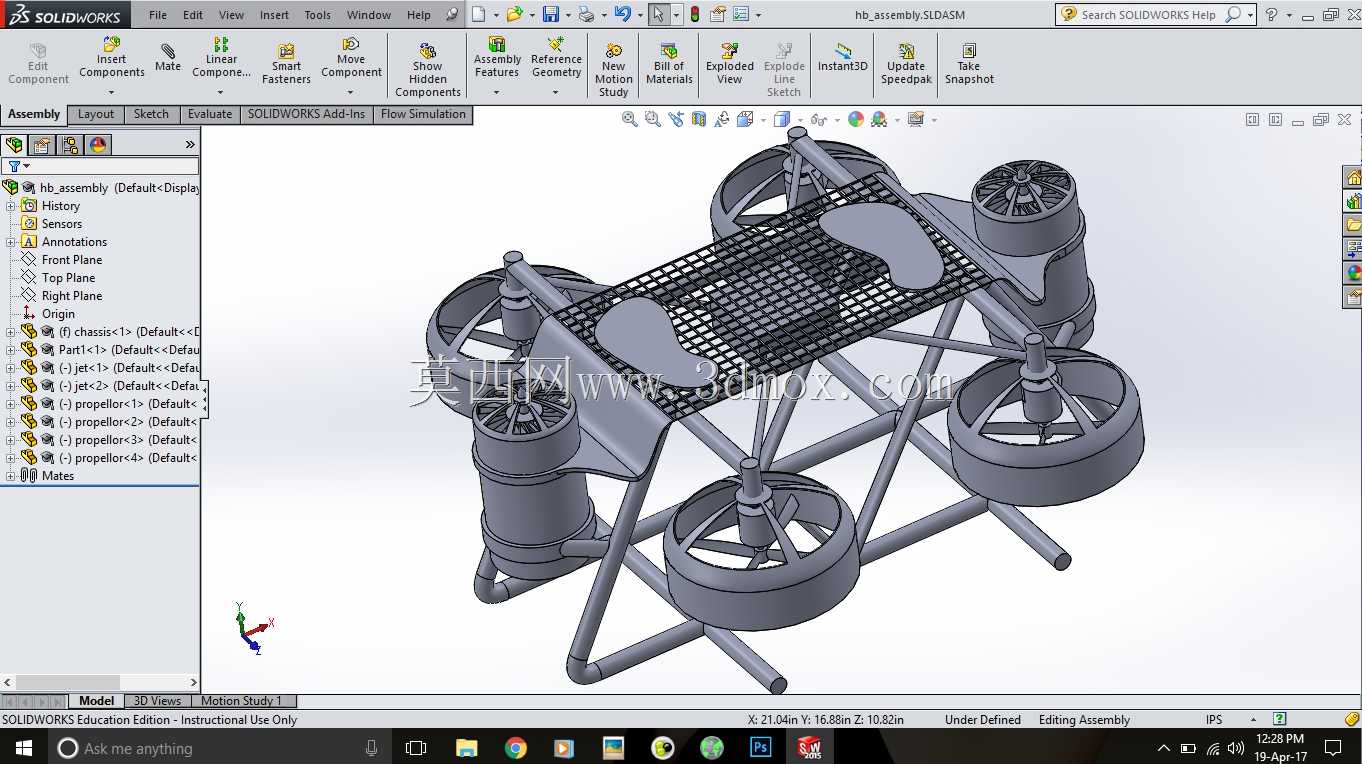Open the View Settings monitor icon
1362x764 pixels.
pos(915,119)
